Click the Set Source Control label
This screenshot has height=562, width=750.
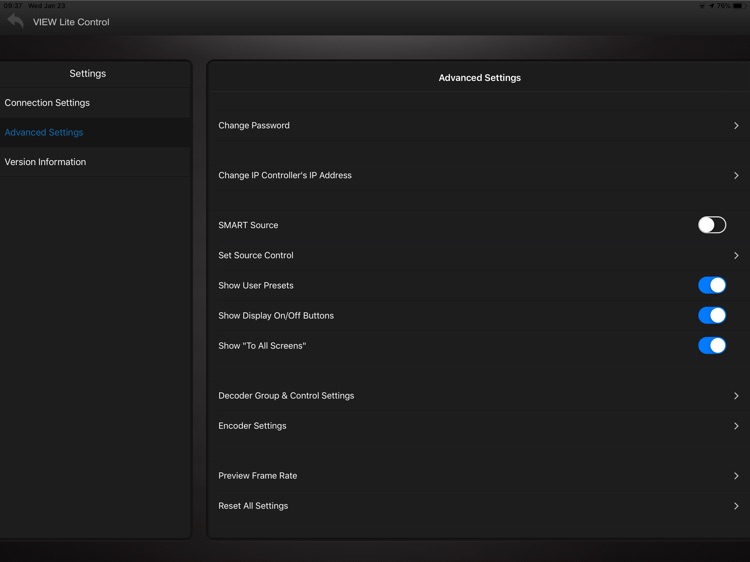pyautogui.click(x=256, y=255)
